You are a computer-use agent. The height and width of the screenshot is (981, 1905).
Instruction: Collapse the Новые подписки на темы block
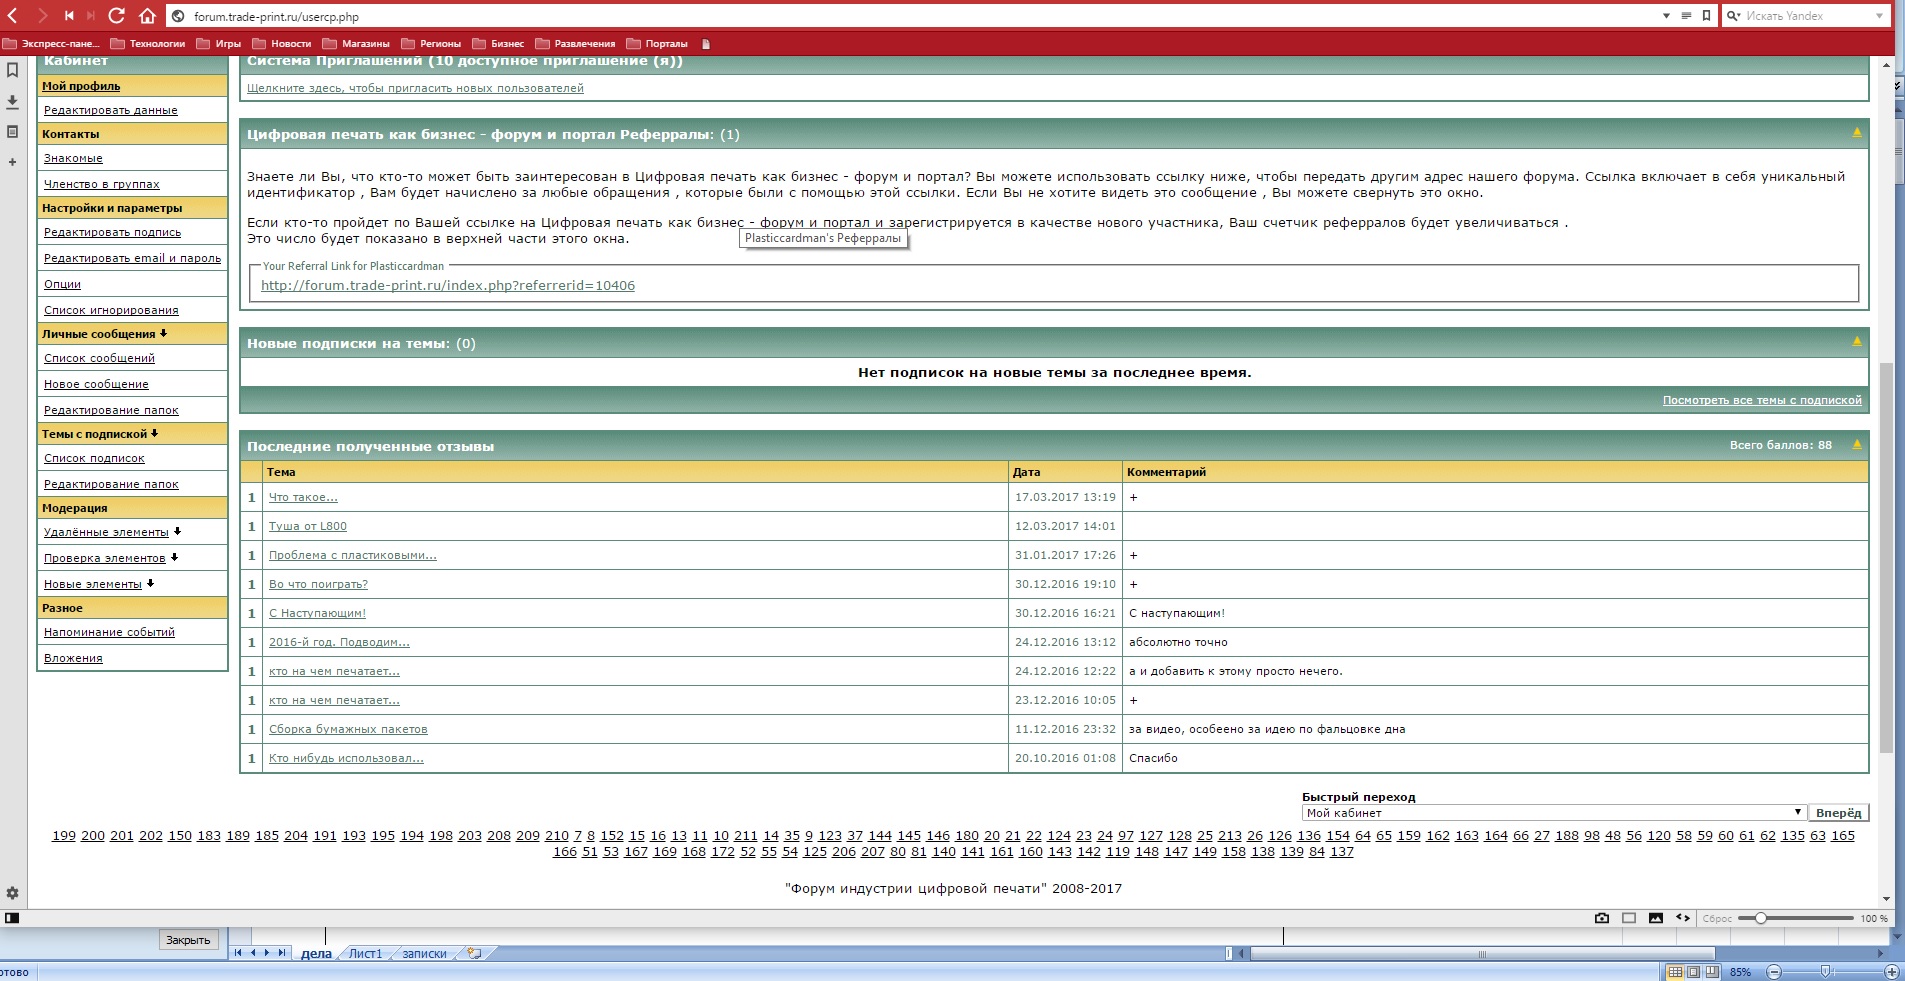pos(1857,342)
